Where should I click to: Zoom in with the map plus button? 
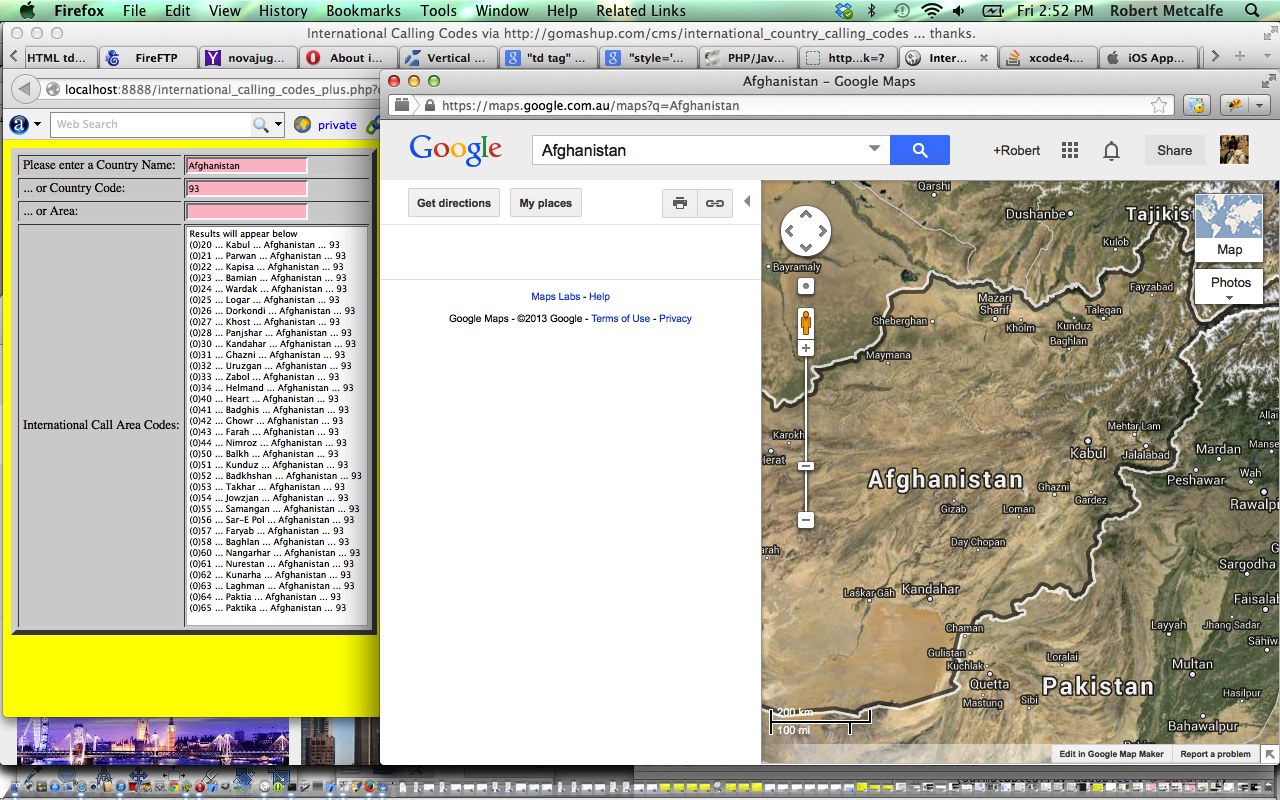tap(806, 348)
